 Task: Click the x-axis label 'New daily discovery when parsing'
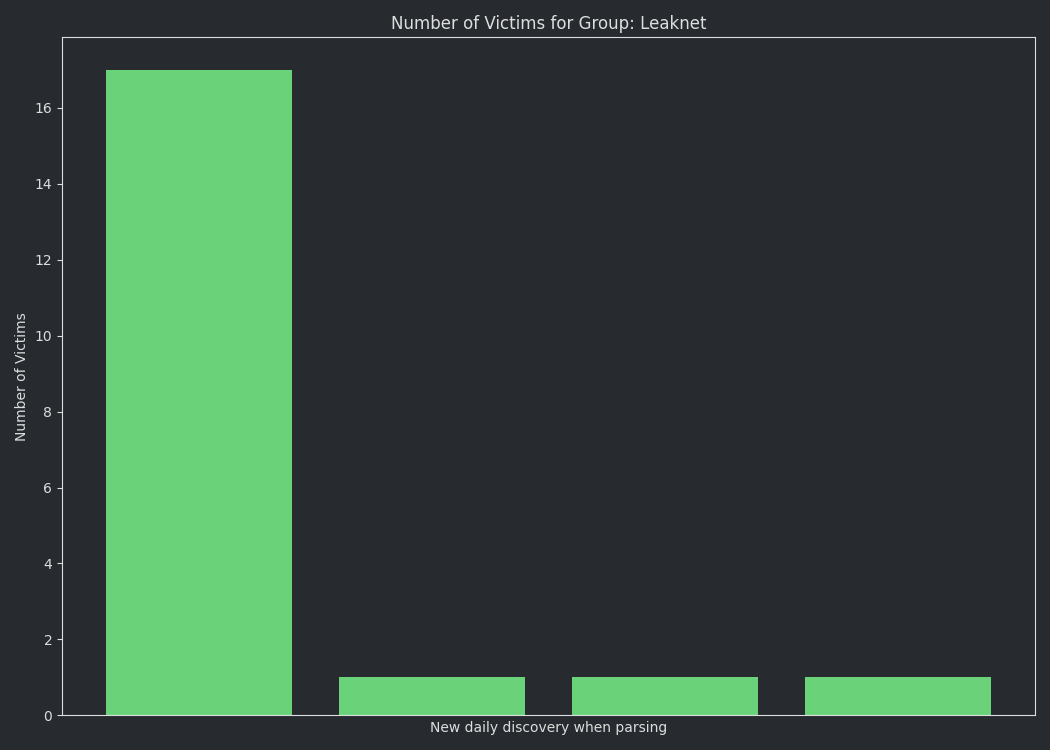click(548, 727)
